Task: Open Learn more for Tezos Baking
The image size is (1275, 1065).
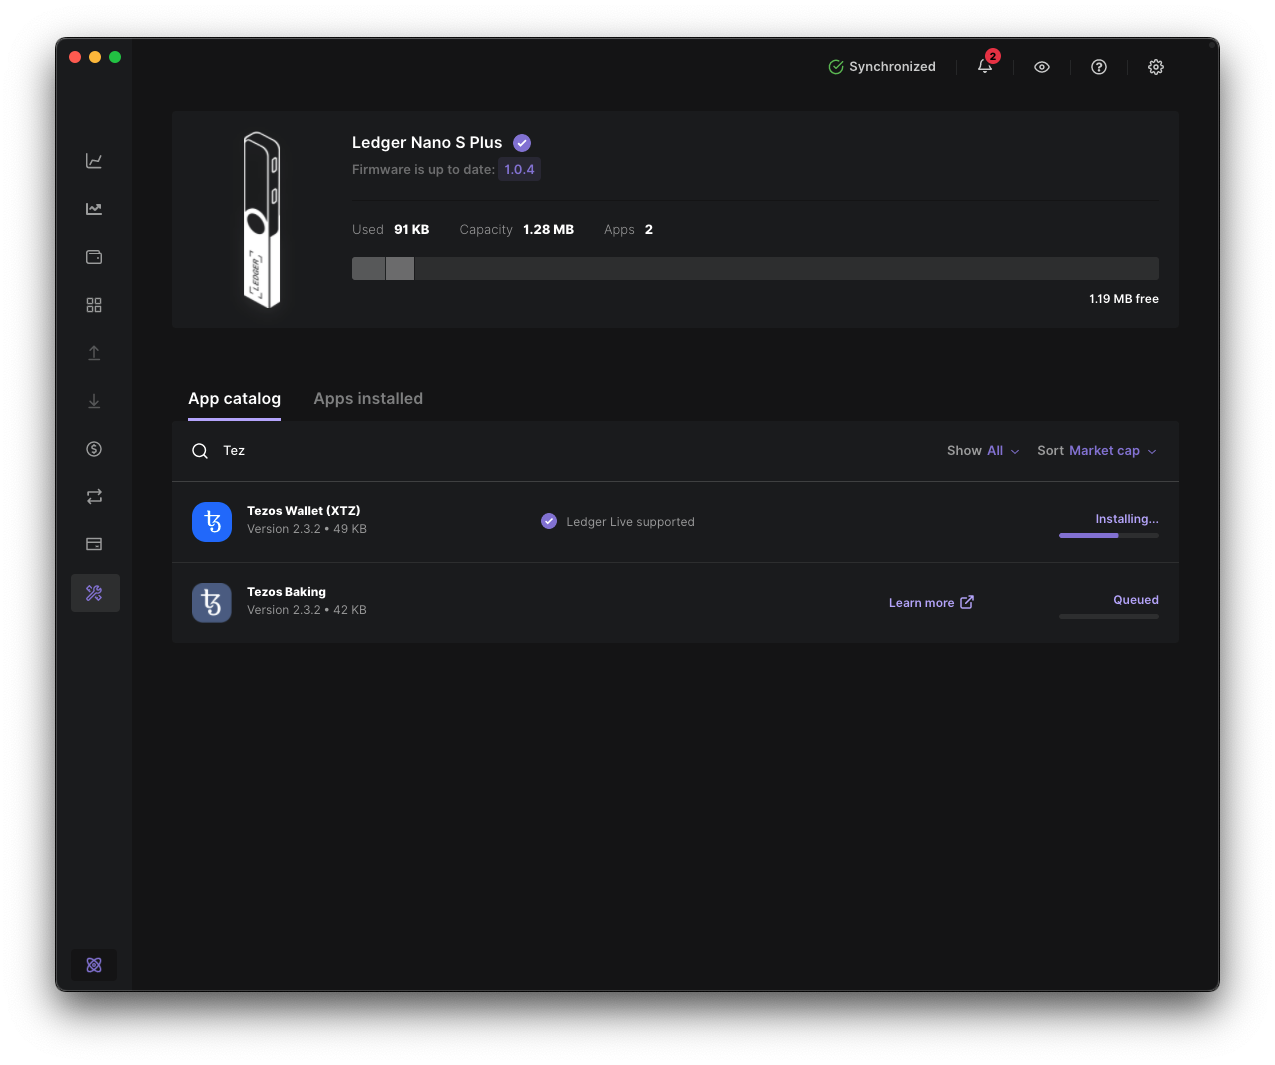Action: [930, 602]
